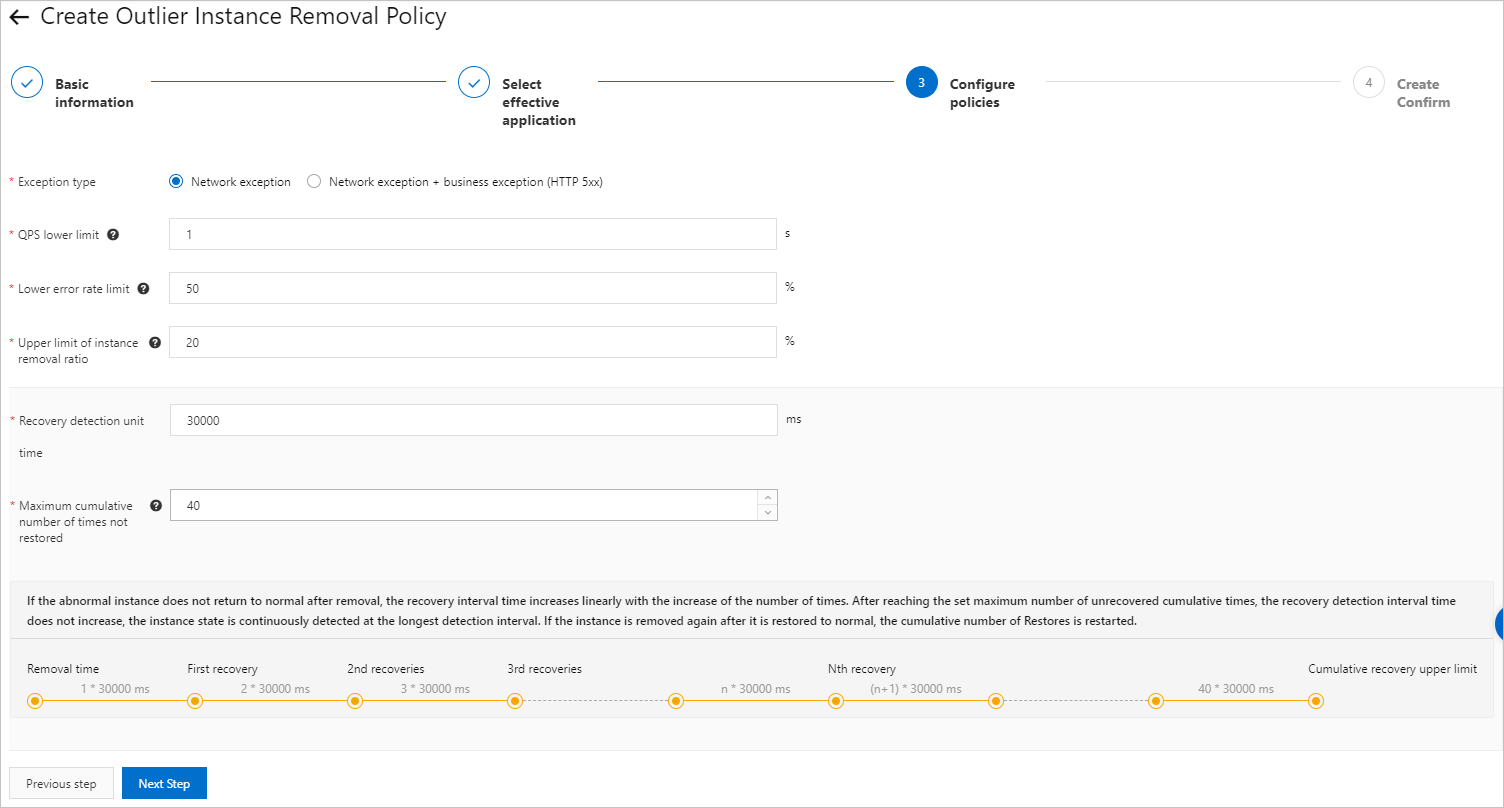Viewport: 1504px width, 808px height.
Task: Increase maximum cumulative number with up arrow
Action: pos(767,498)
